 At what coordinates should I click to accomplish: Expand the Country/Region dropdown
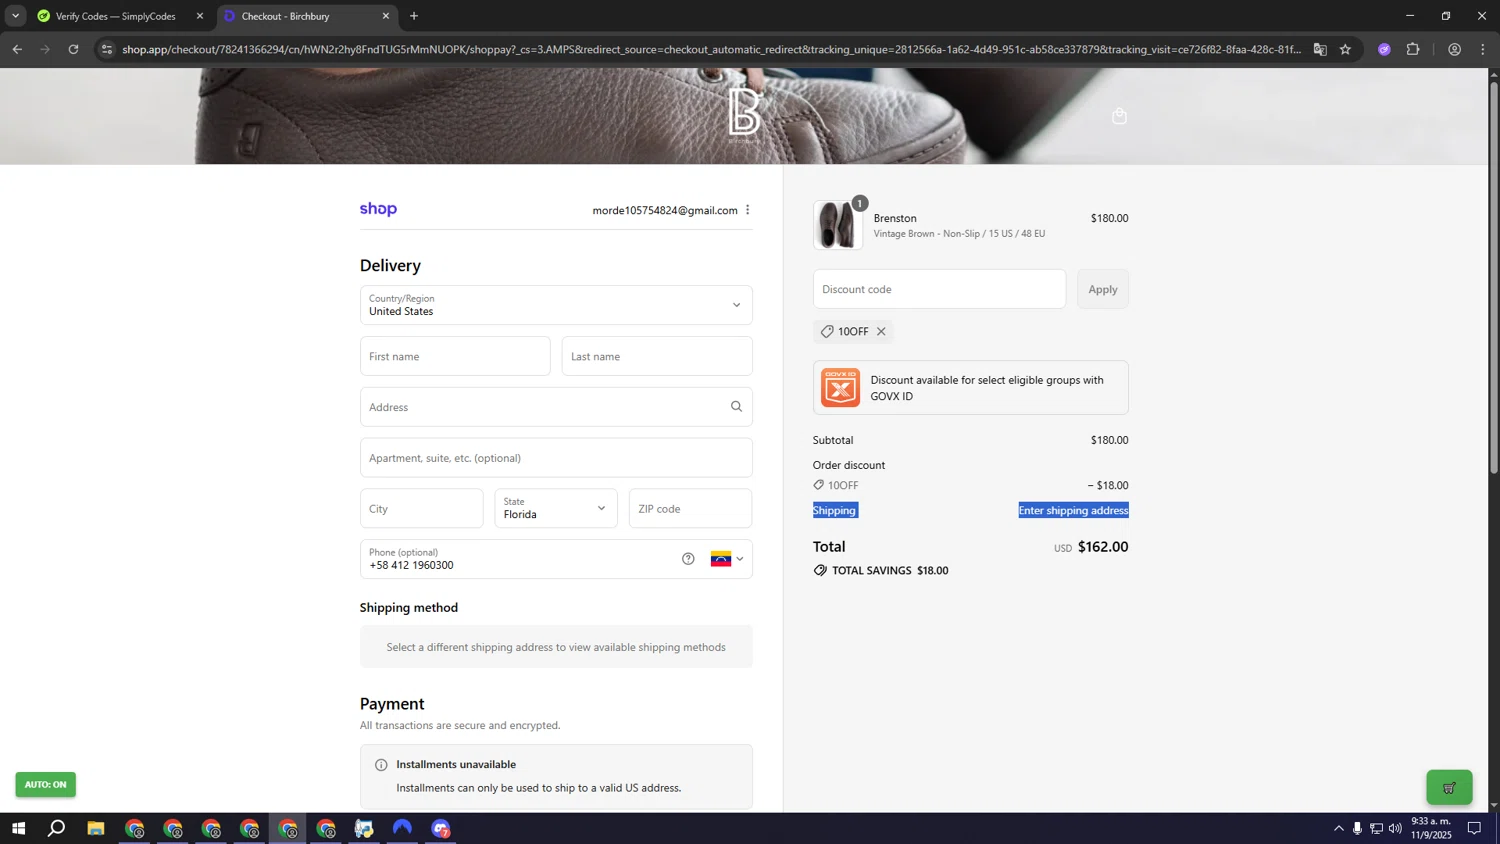[556, 305]
